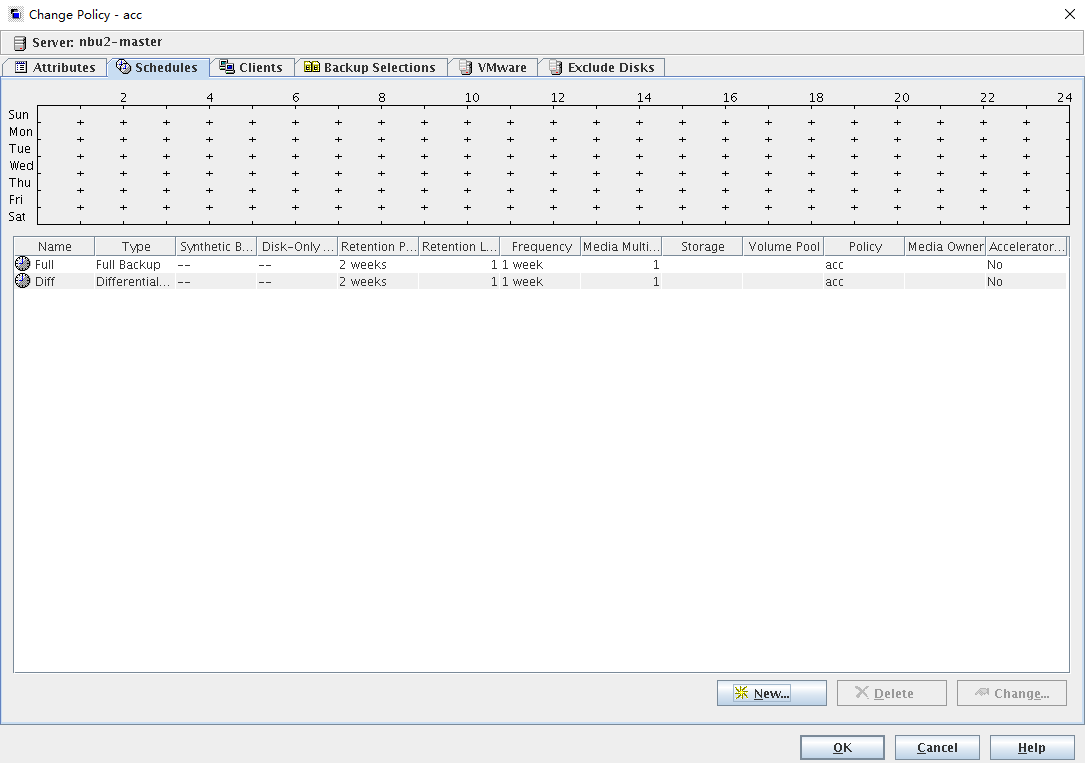Select the Differential schedule type cell

[x=133, y=282]
